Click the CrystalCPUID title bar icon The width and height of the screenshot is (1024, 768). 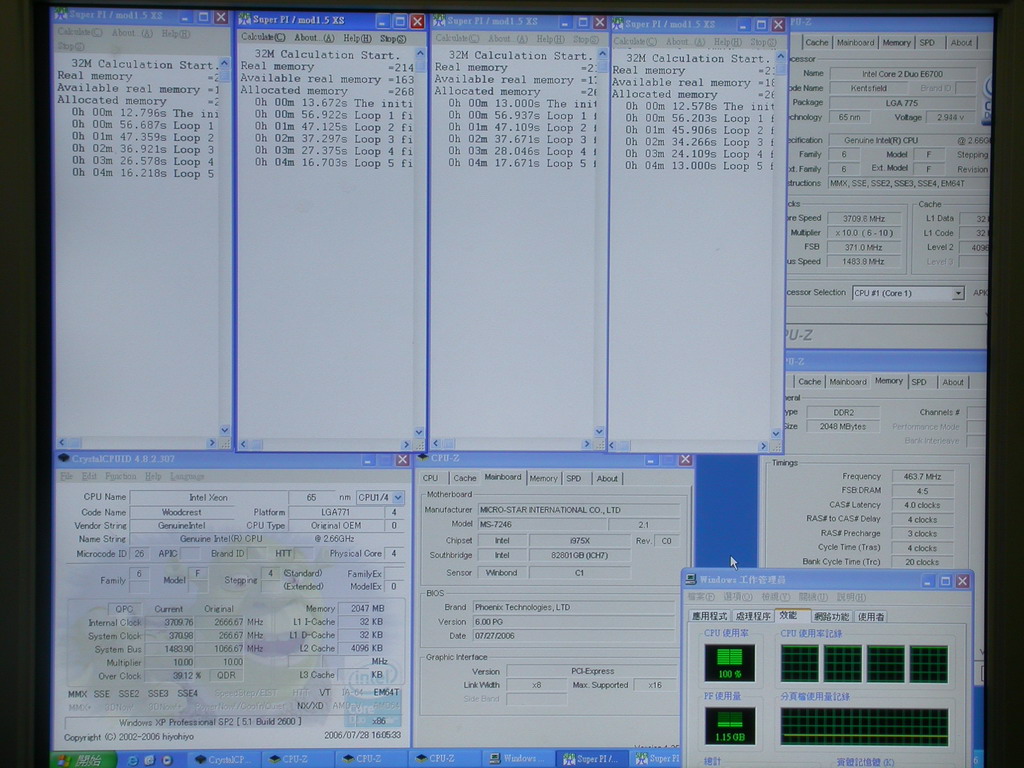tap(63, 458)
